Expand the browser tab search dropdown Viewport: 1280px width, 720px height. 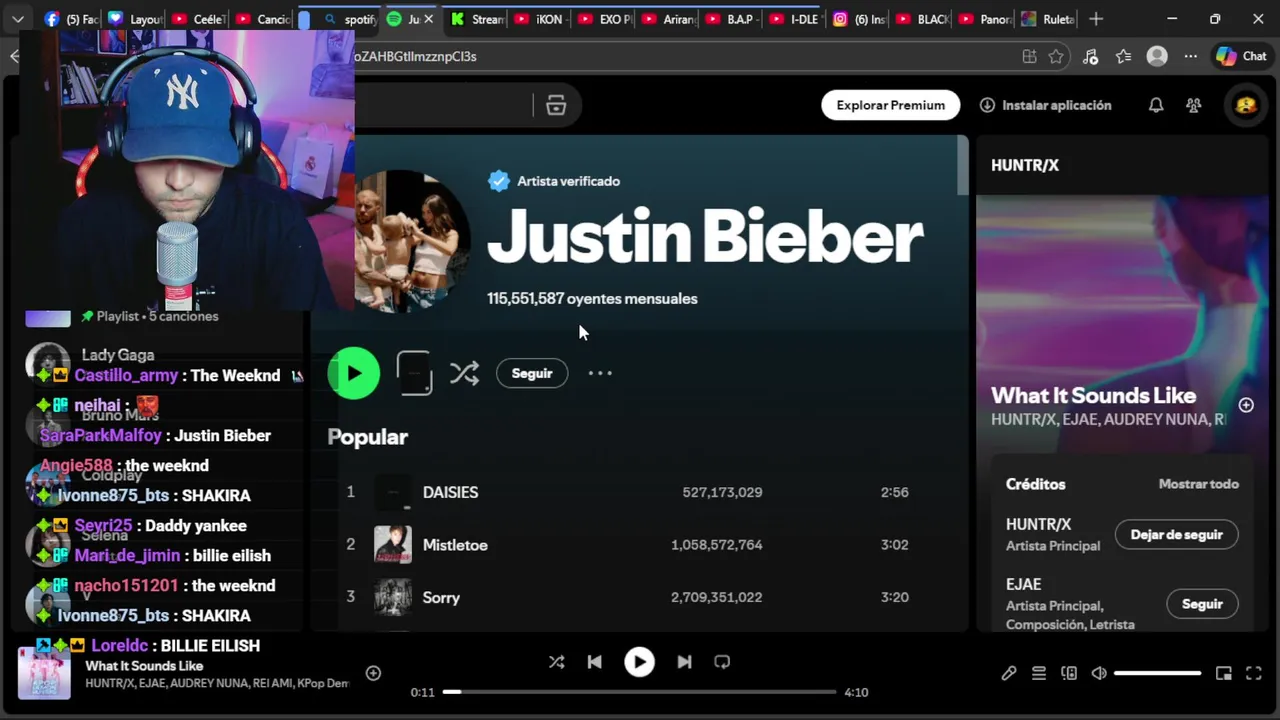(18, 19)
